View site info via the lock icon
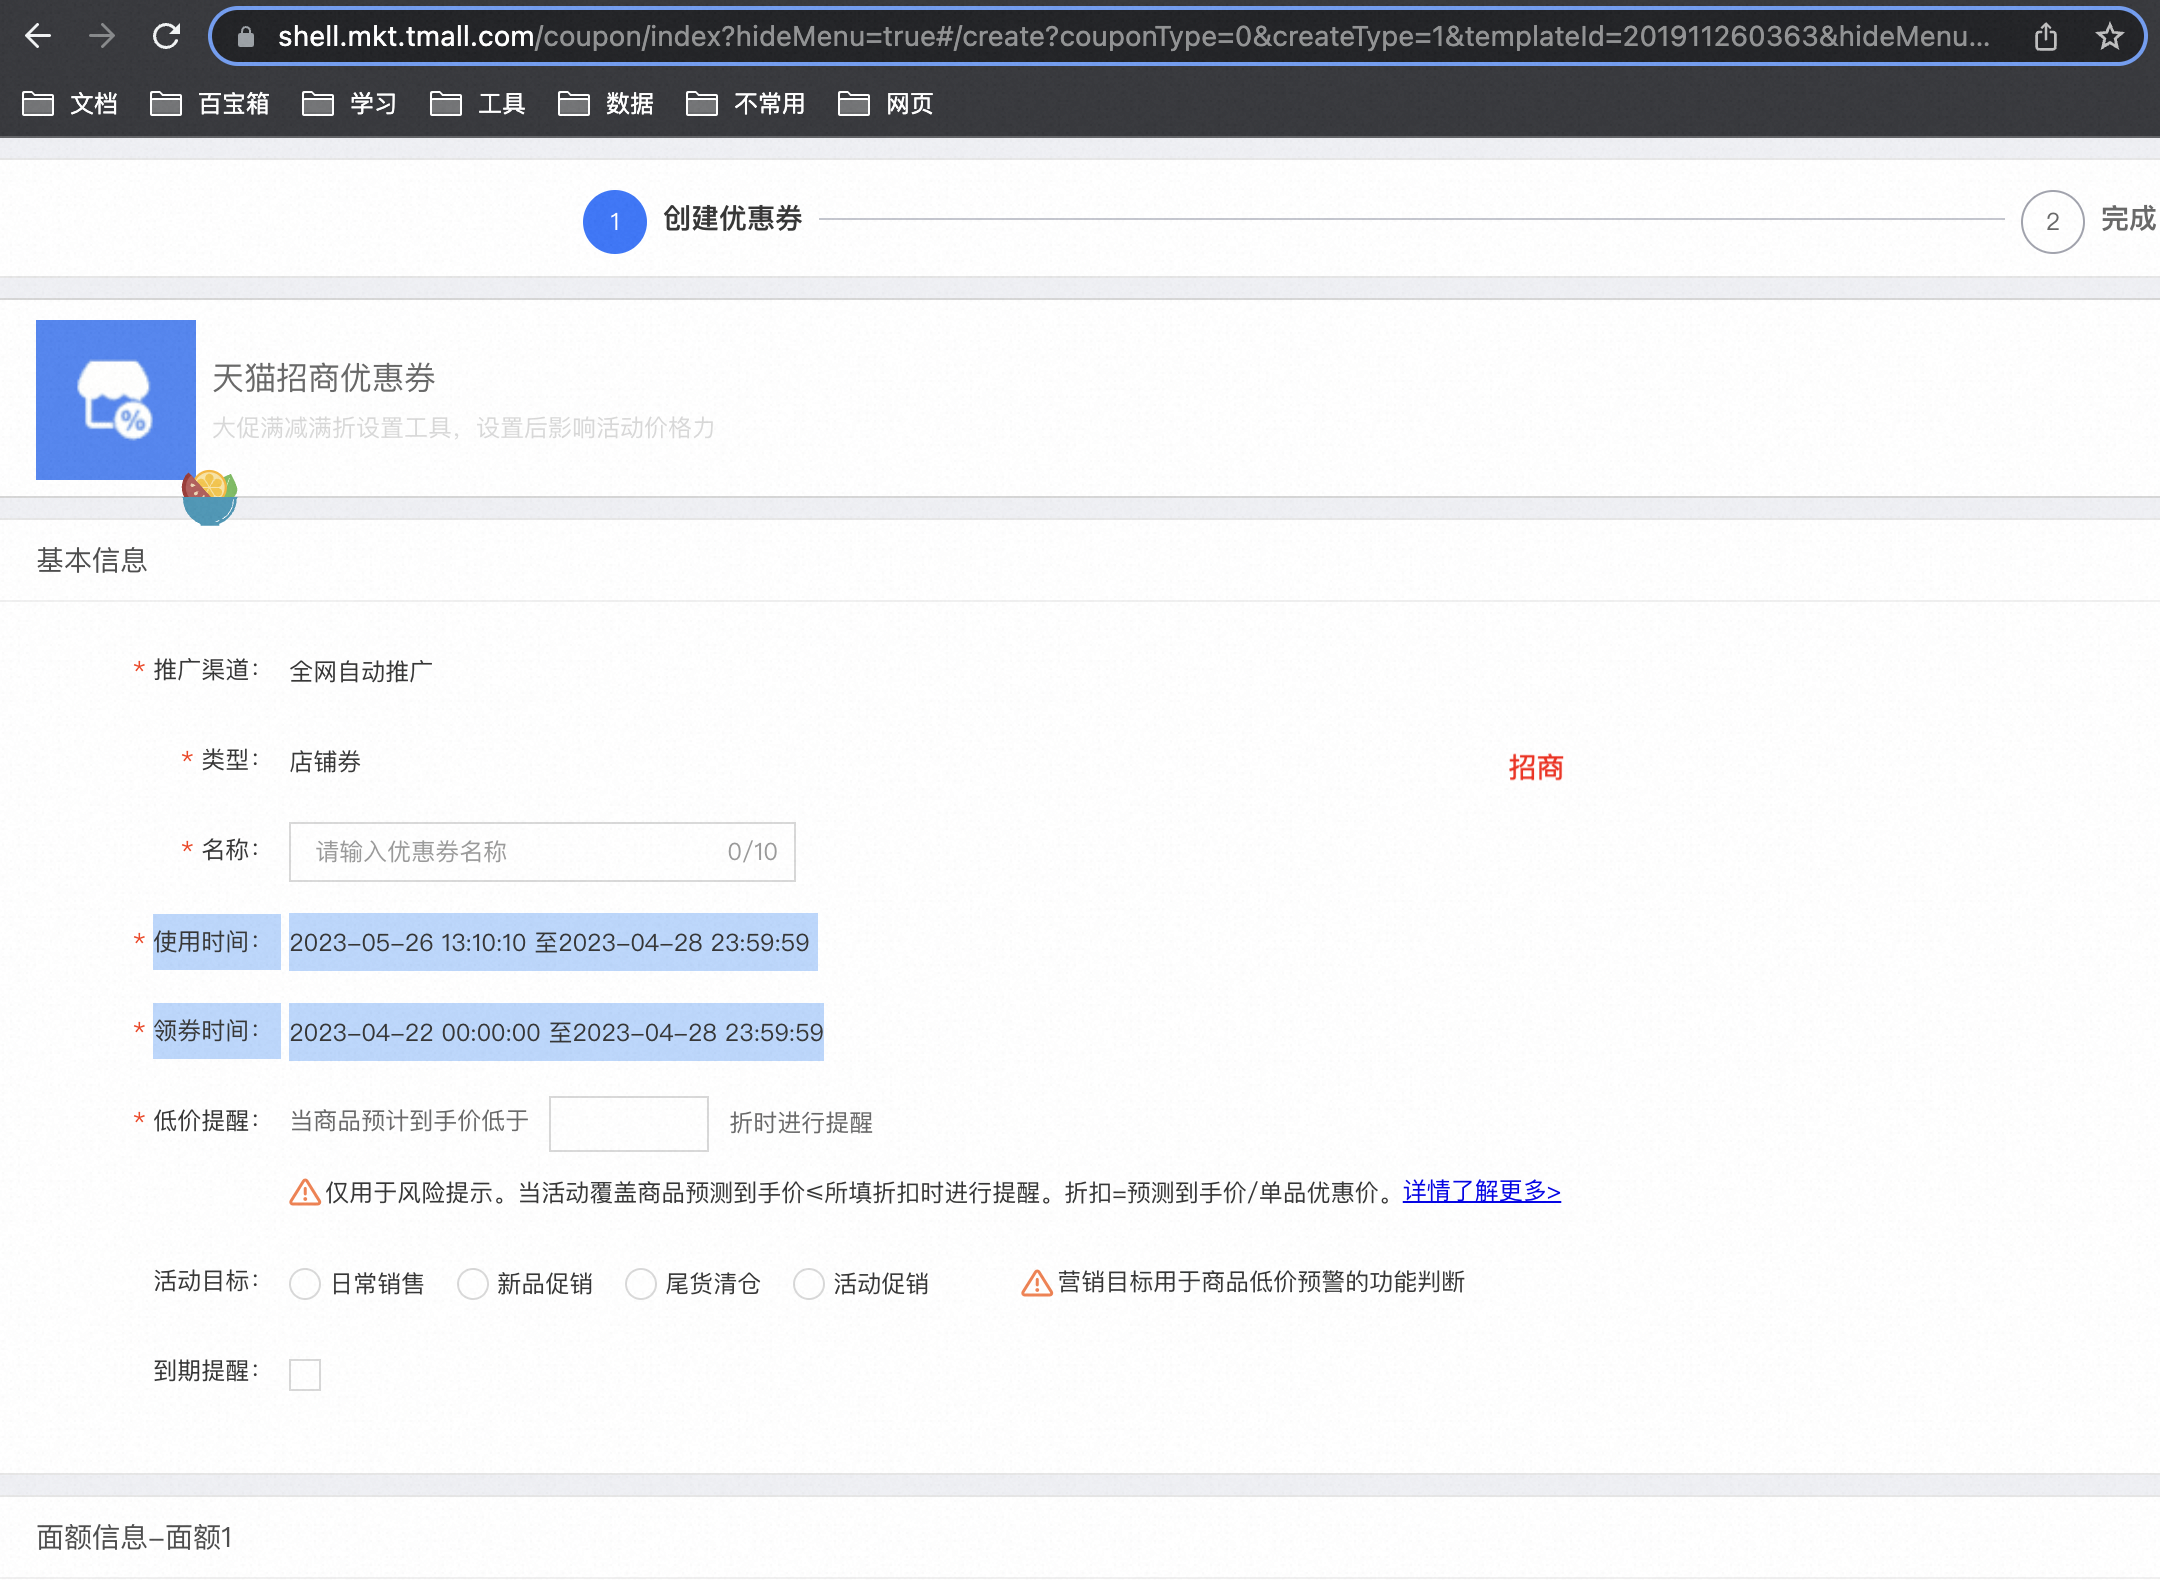 (x=246, y=37)
